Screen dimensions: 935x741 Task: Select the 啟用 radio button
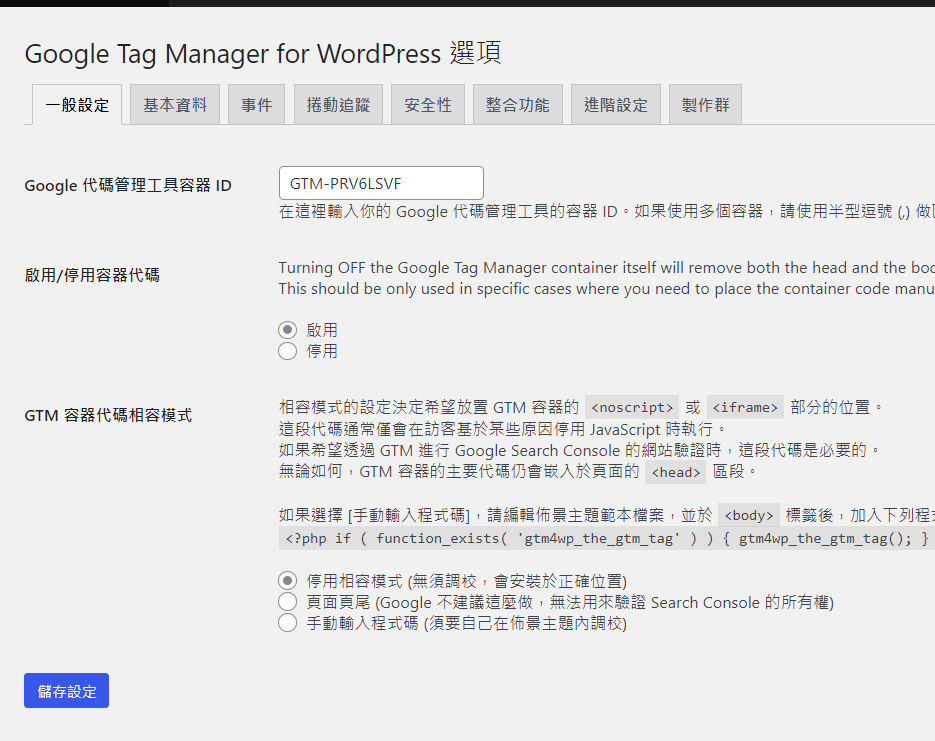coord(287,330)
